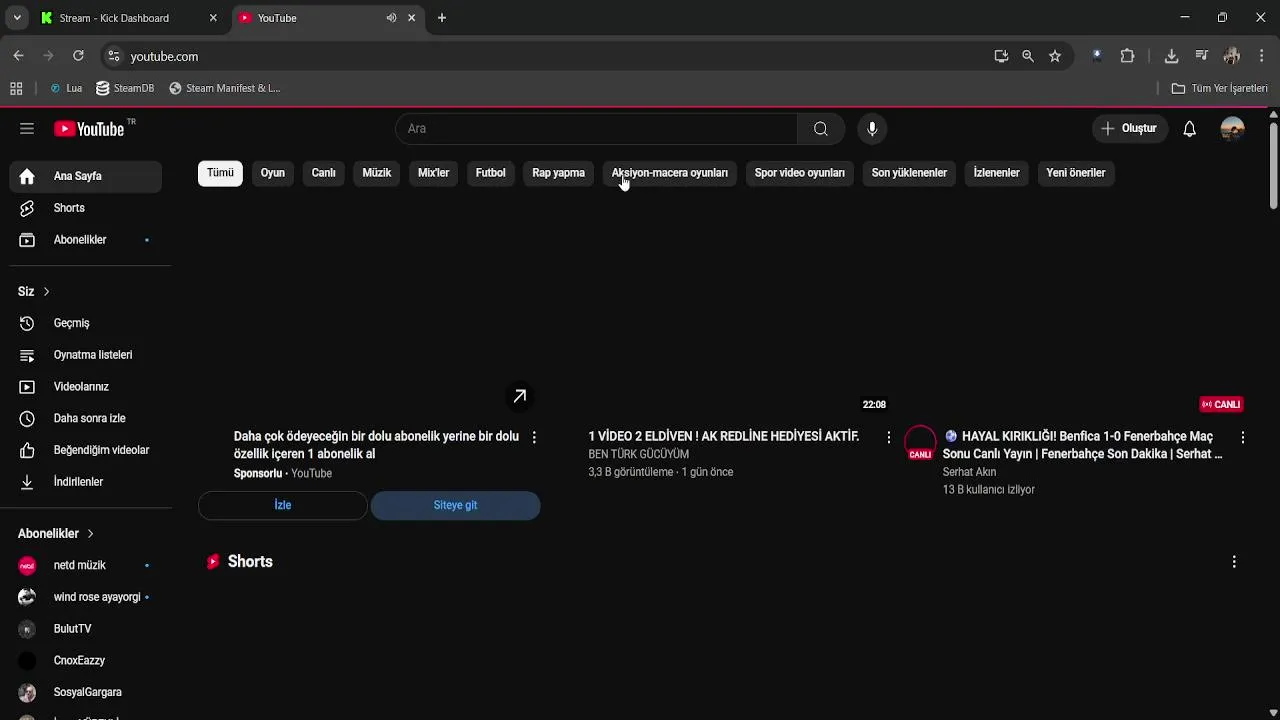Select the Son yüklenenler chip

click(x=909, y=173)
